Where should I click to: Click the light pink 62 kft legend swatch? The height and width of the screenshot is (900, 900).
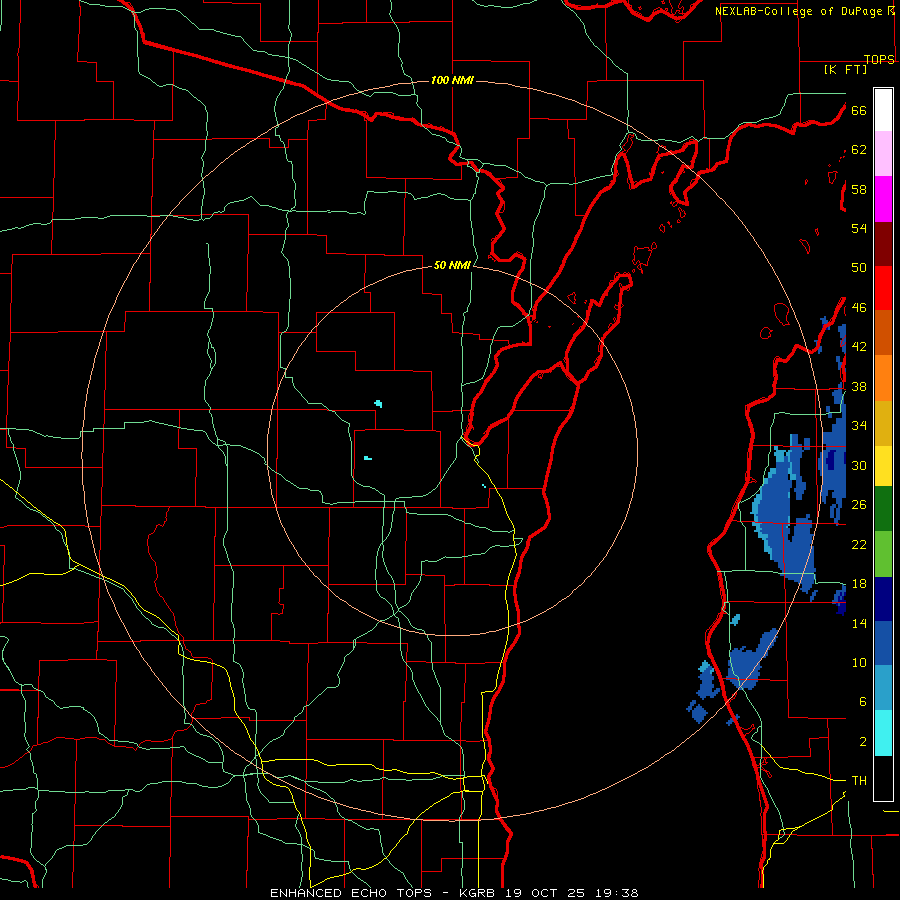pyautogui.click(x=883, y=154)
